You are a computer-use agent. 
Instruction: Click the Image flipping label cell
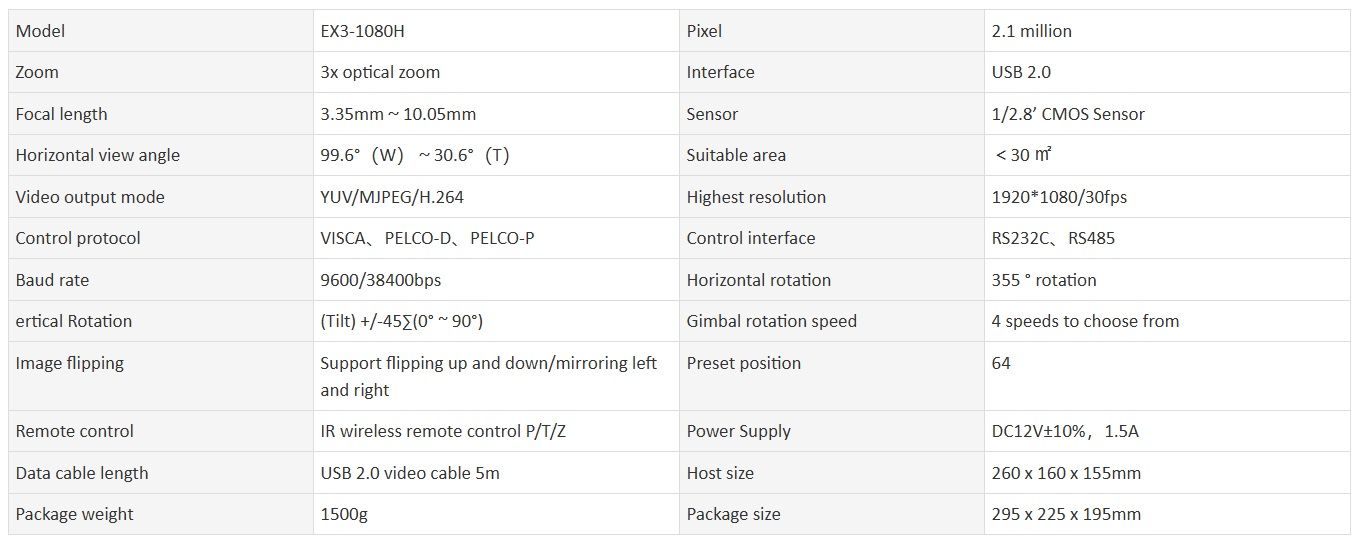tap(70, 363)
